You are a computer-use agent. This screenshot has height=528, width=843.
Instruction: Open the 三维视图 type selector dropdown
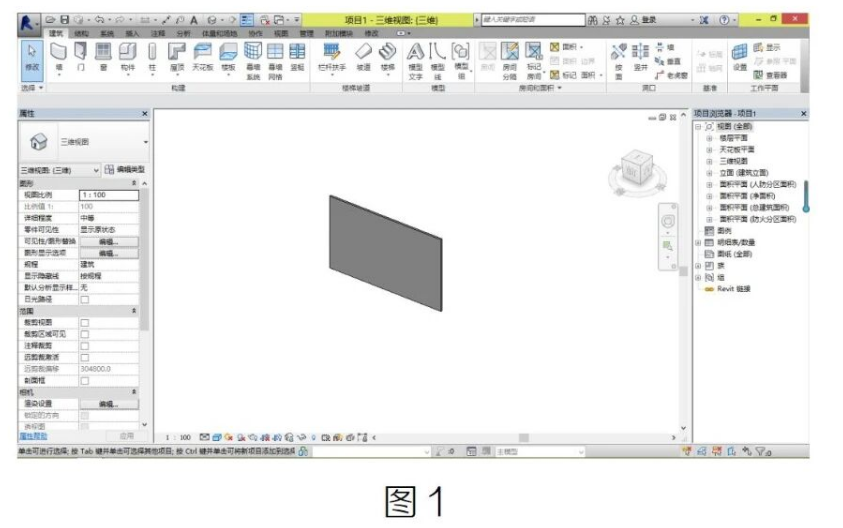point(146,142)
